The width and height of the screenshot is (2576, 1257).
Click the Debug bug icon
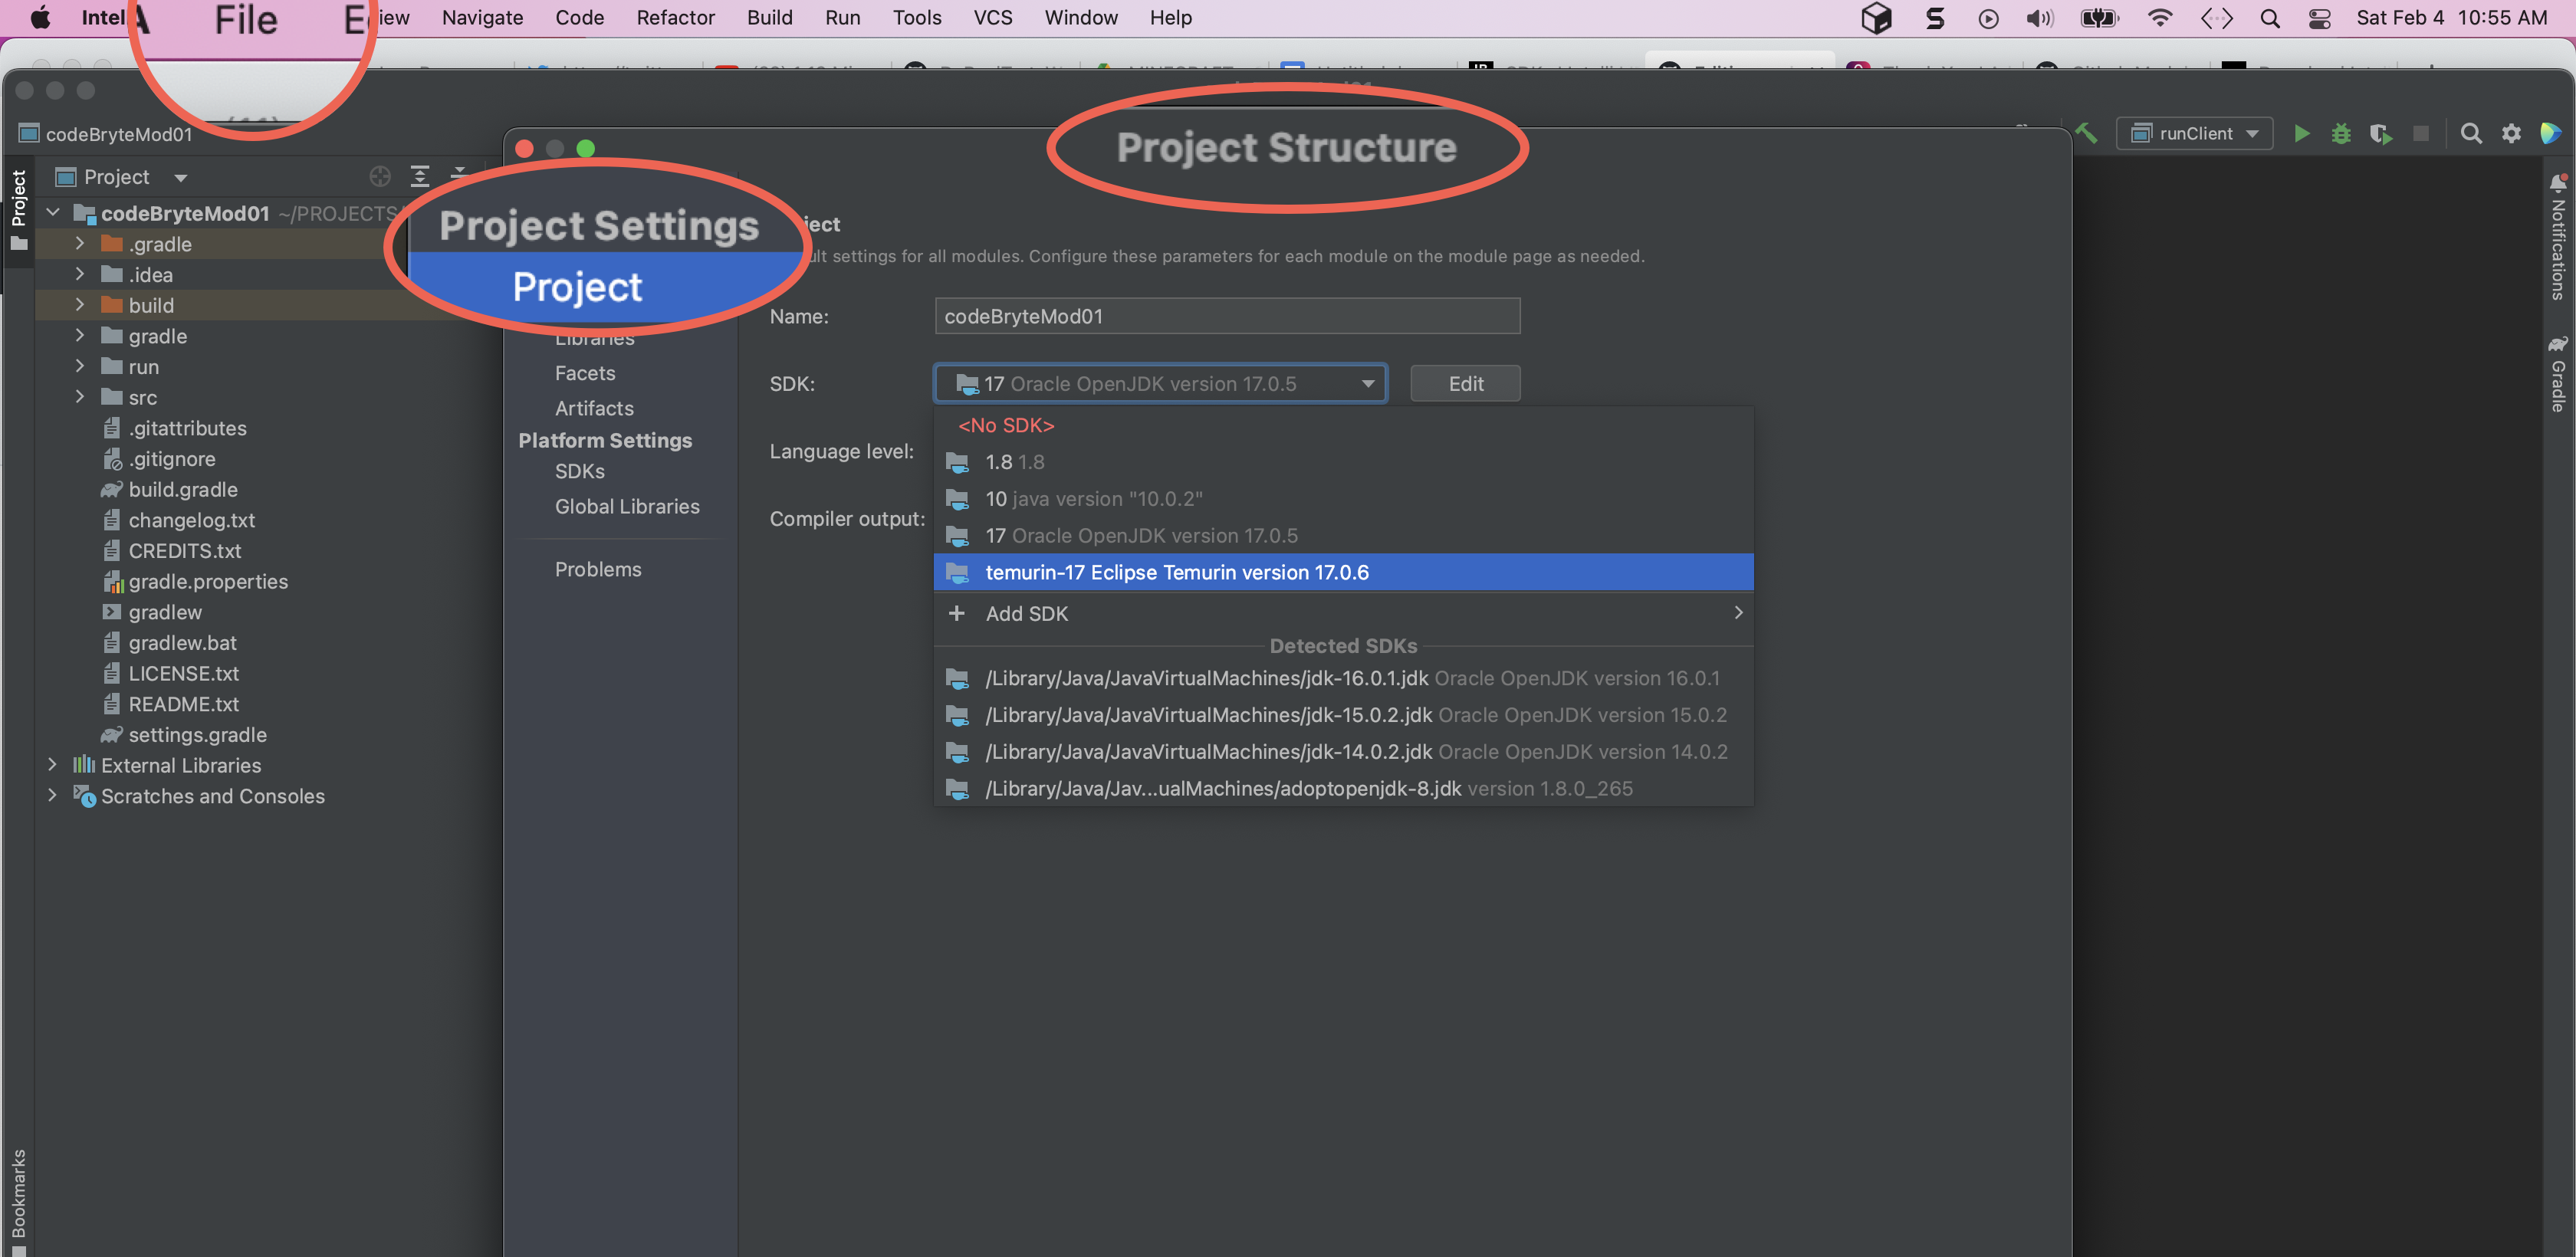2341,134
